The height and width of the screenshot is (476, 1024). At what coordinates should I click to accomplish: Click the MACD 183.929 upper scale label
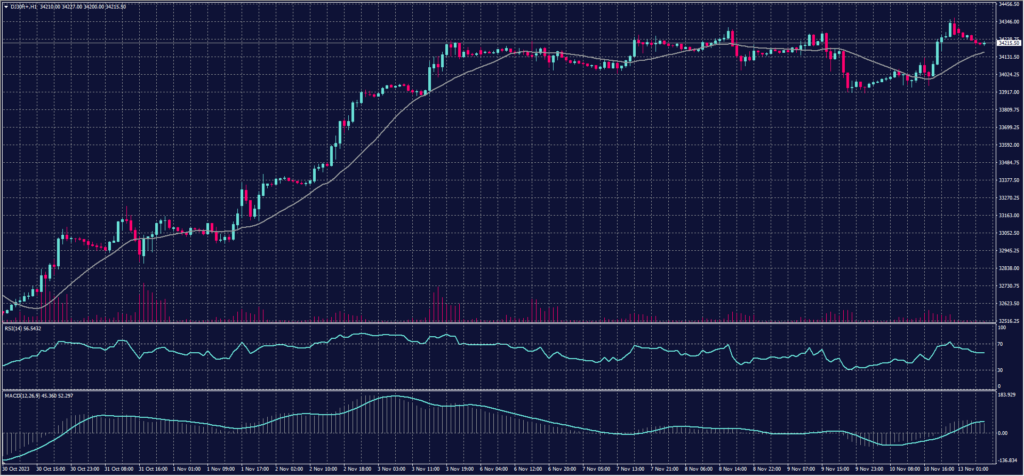[1004, 394]
